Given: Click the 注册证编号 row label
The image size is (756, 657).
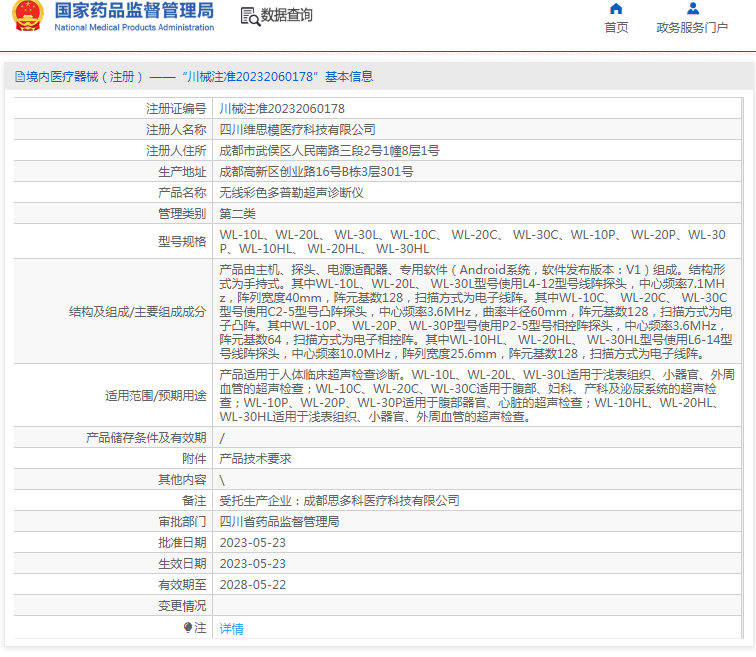Looking at the screenshot, I should 176,108.
